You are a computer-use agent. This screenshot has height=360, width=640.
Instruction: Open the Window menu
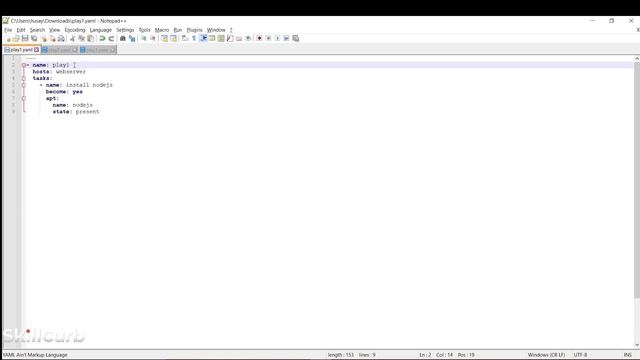(216, 30)
